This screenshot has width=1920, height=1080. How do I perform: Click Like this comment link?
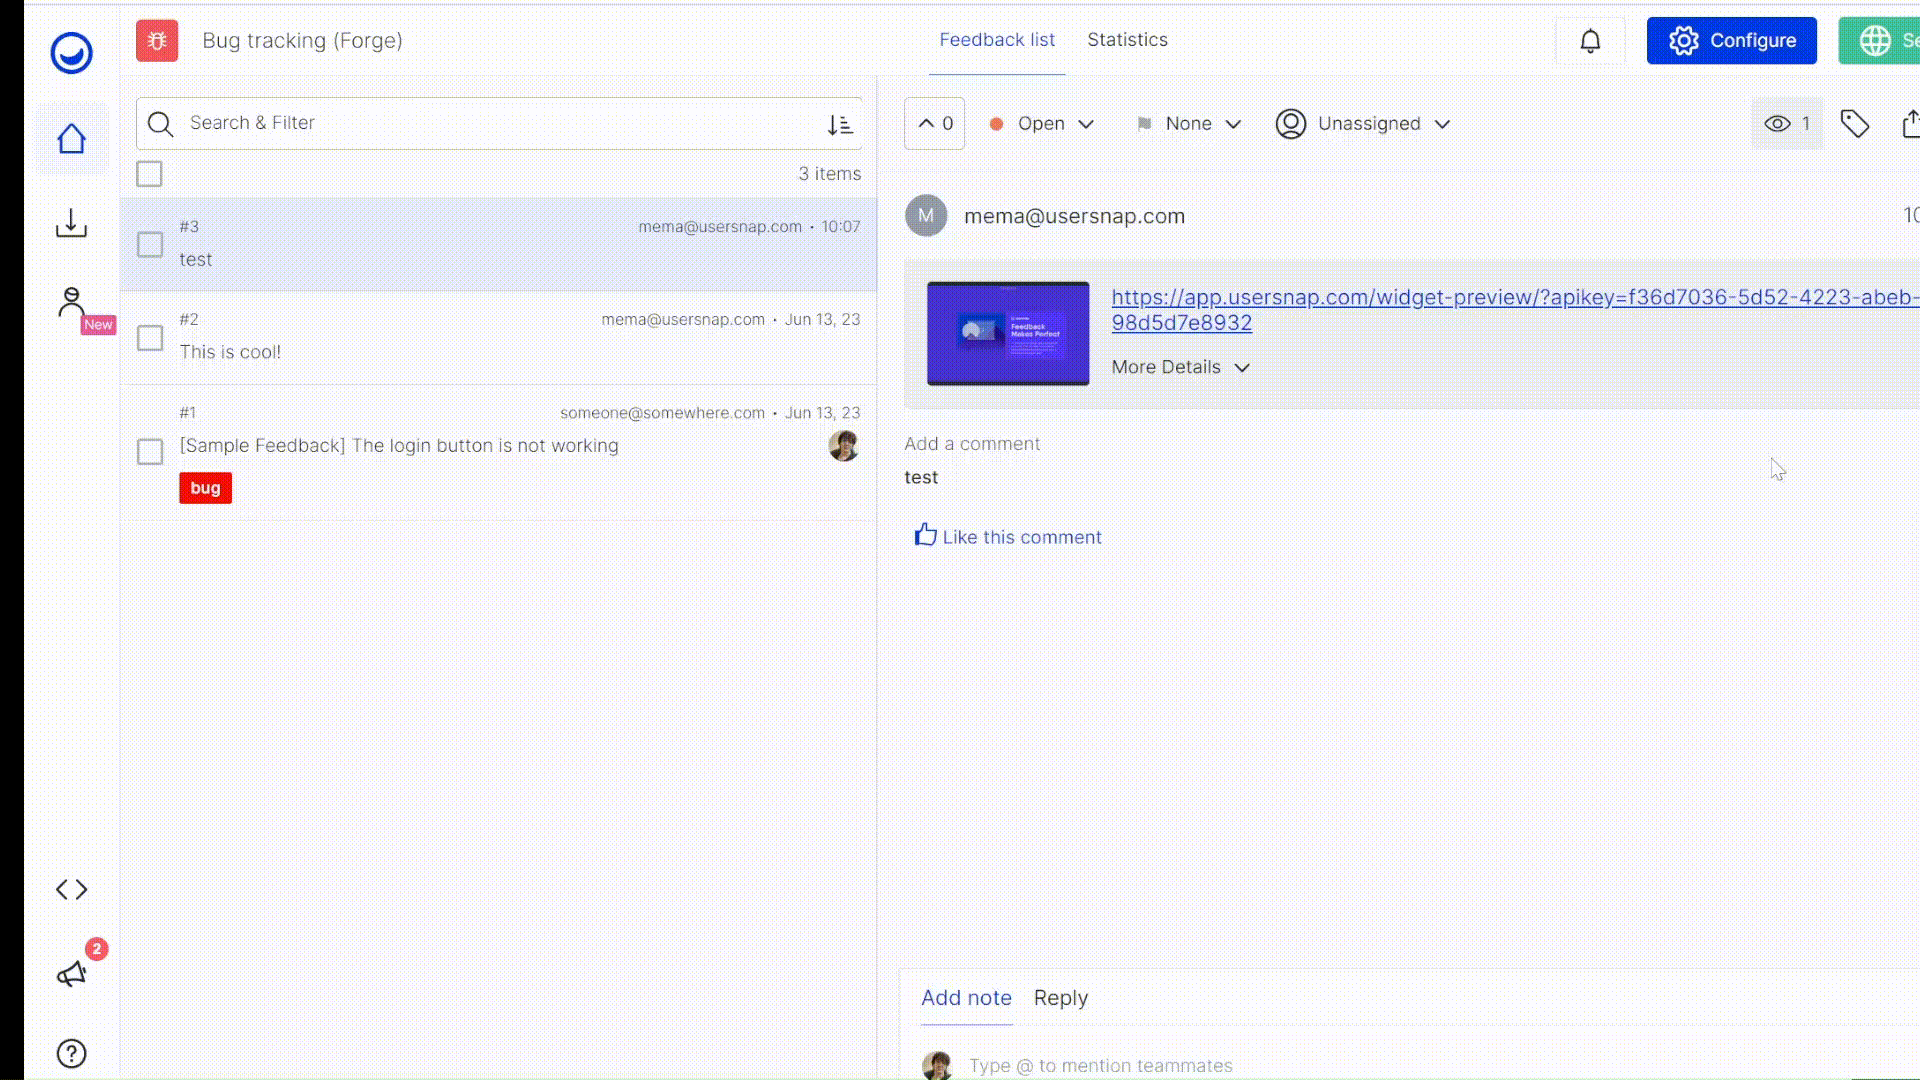[x=1008, y=537]
